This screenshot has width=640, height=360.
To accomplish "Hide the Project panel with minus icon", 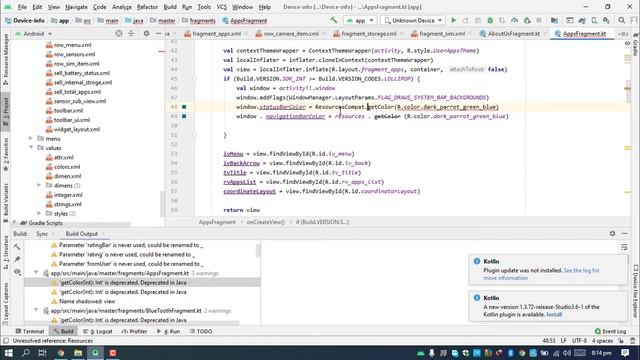I will tap(159, 33).
